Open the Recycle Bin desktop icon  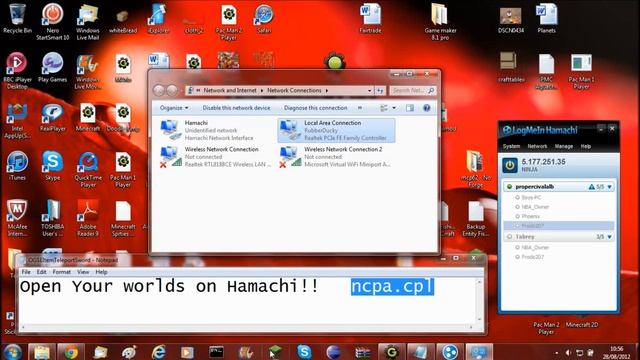(17, 18)
